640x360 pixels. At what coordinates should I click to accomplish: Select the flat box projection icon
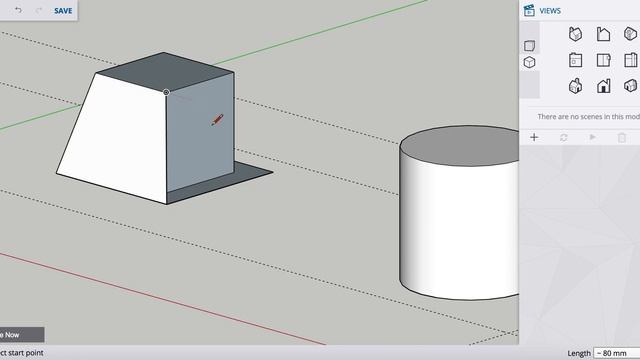529,45
